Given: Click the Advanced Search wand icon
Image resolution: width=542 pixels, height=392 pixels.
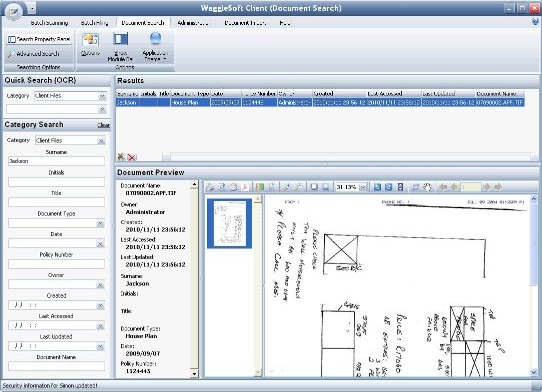Looking at the screenshot, I should (12, 54).
